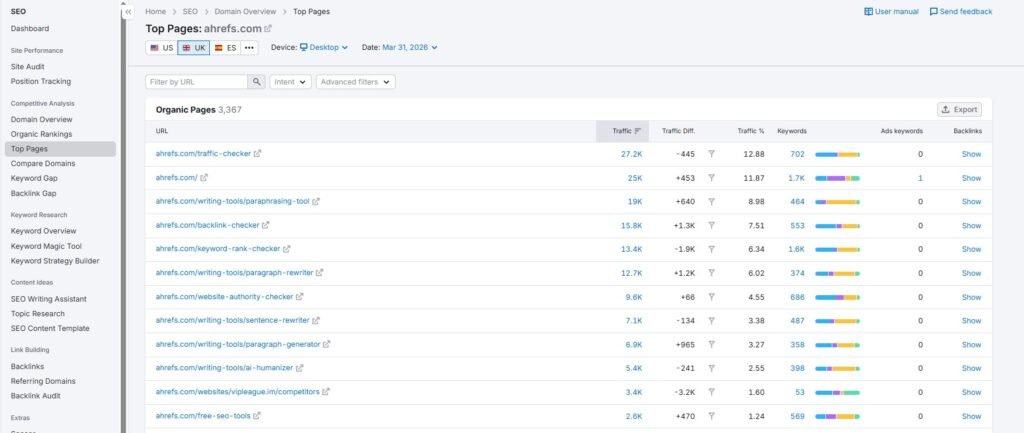Select the UK database flag button
The height and width of the screenshot is (433, 1024).
tap(193, 48)
